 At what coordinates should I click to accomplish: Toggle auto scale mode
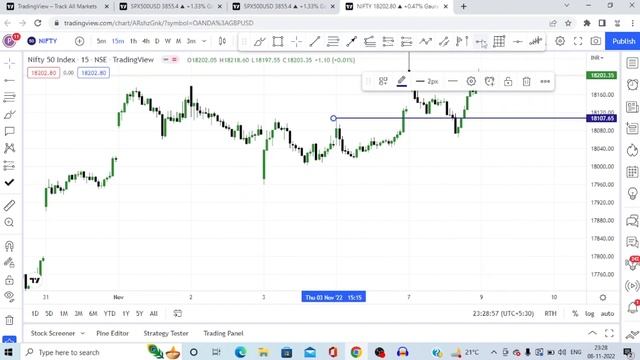(607, 313)
